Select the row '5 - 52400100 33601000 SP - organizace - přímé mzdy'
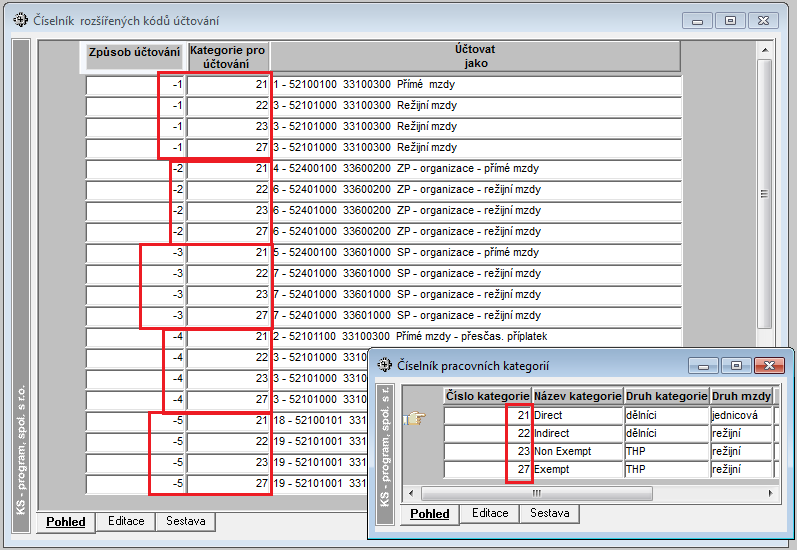The image size is (797, 550). click(x=476, y=253)
